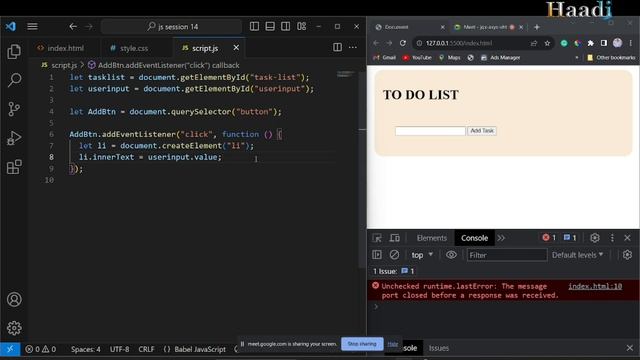Click the to-do task text input

click(x=430, y=131)
